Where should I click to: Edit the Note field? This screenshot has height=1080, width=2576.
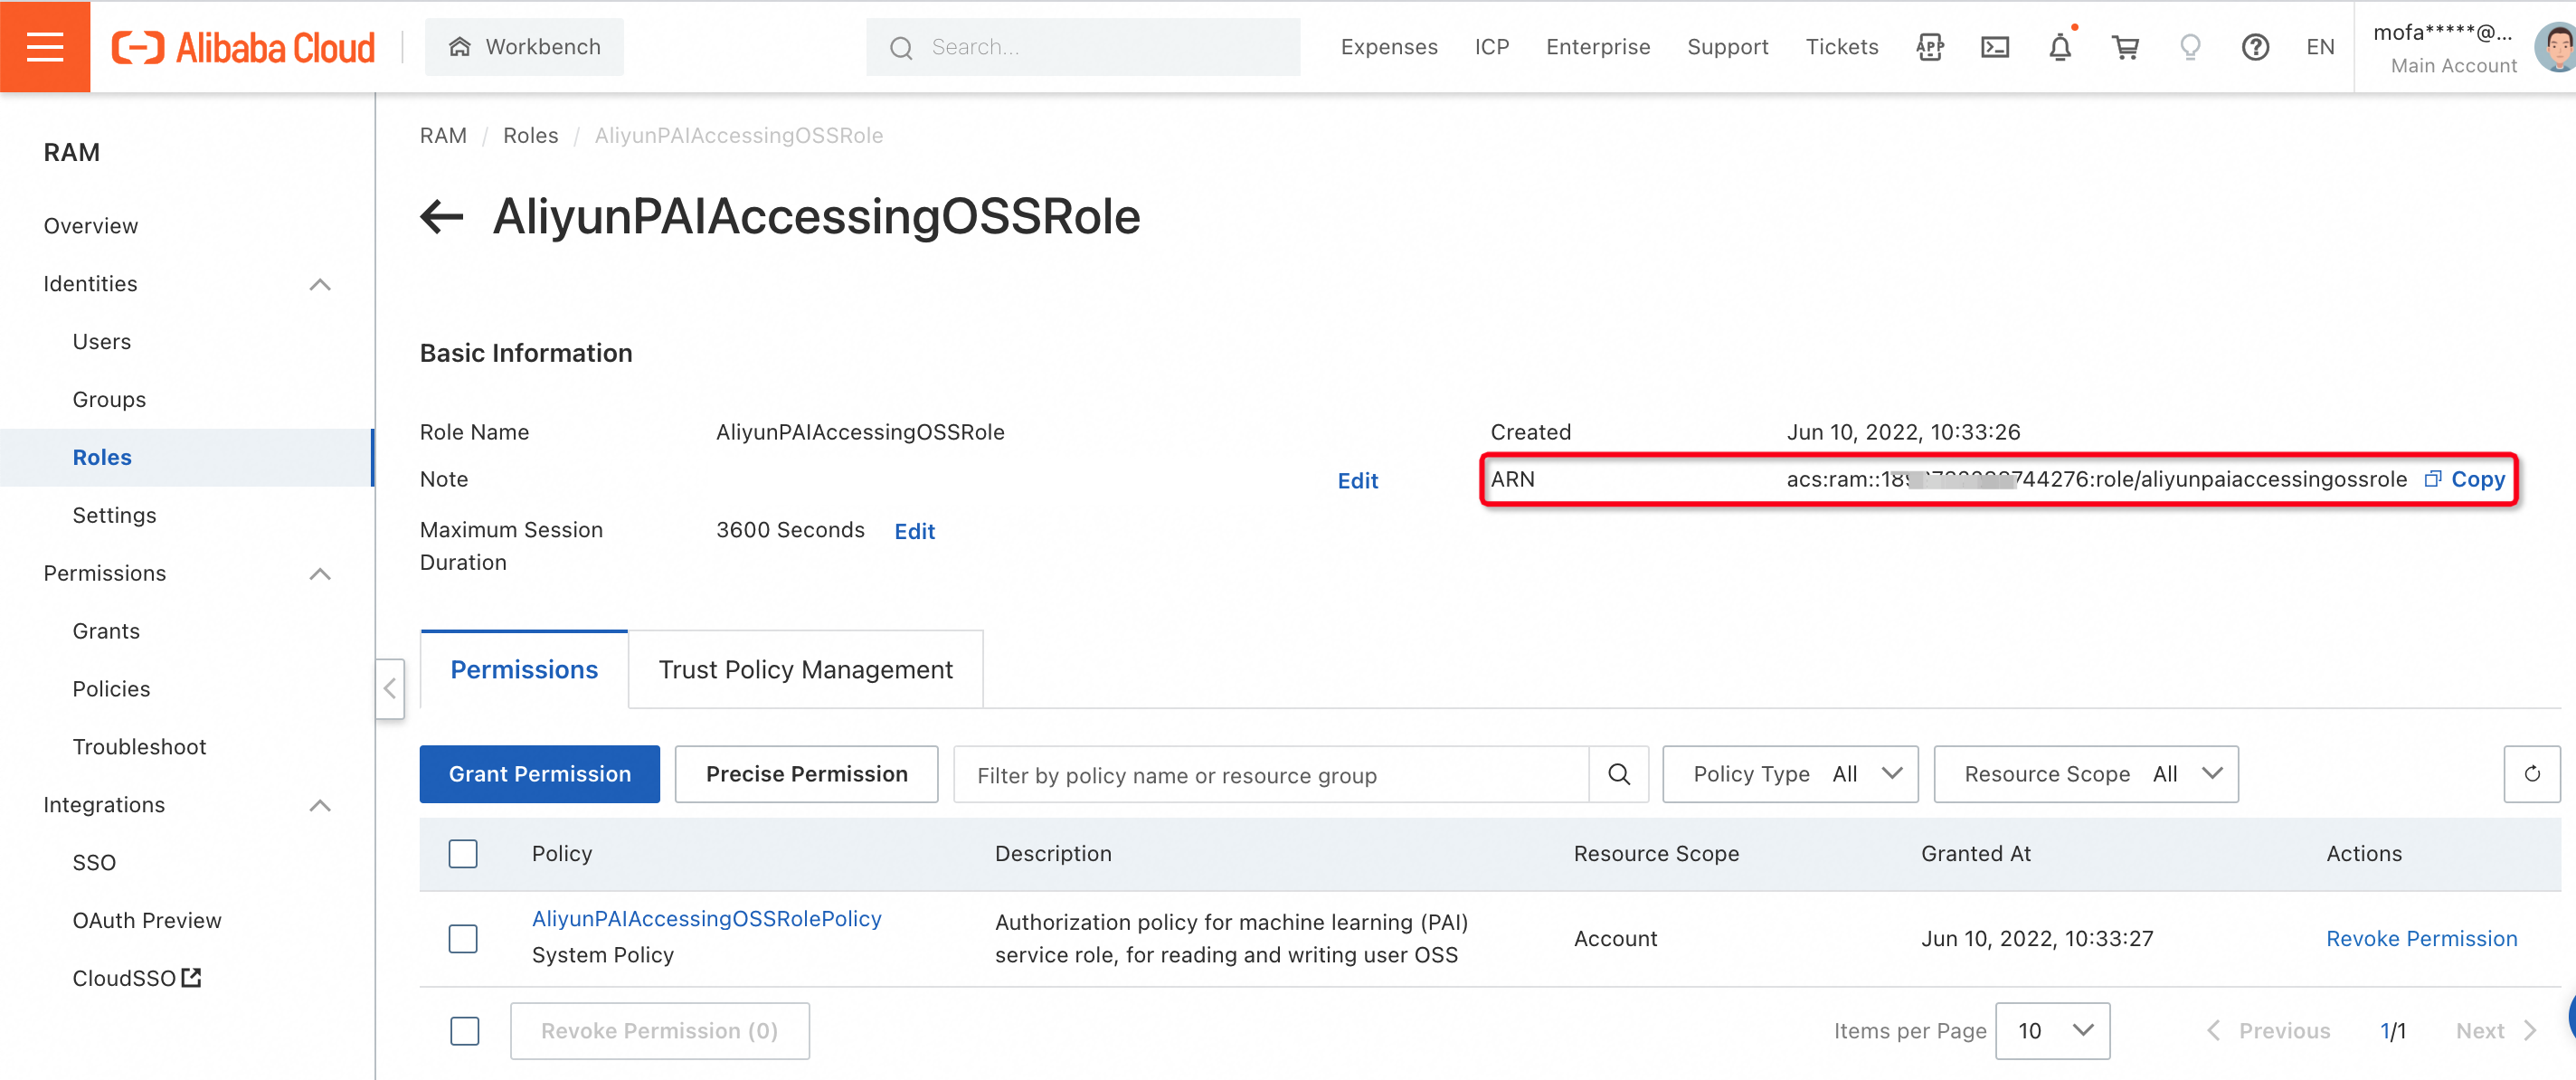pyautogui.click(x=1357, y=481)
